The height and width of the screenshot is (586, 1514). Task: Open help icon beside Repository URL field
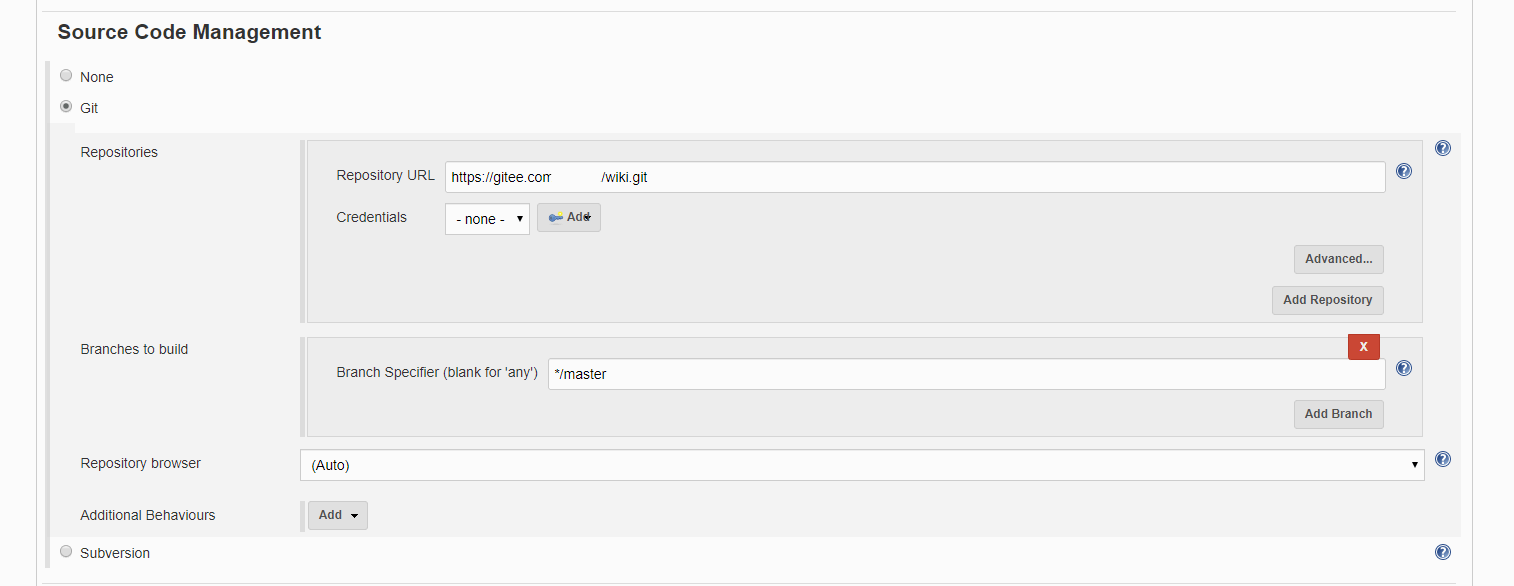click(x=1403, y=171)
